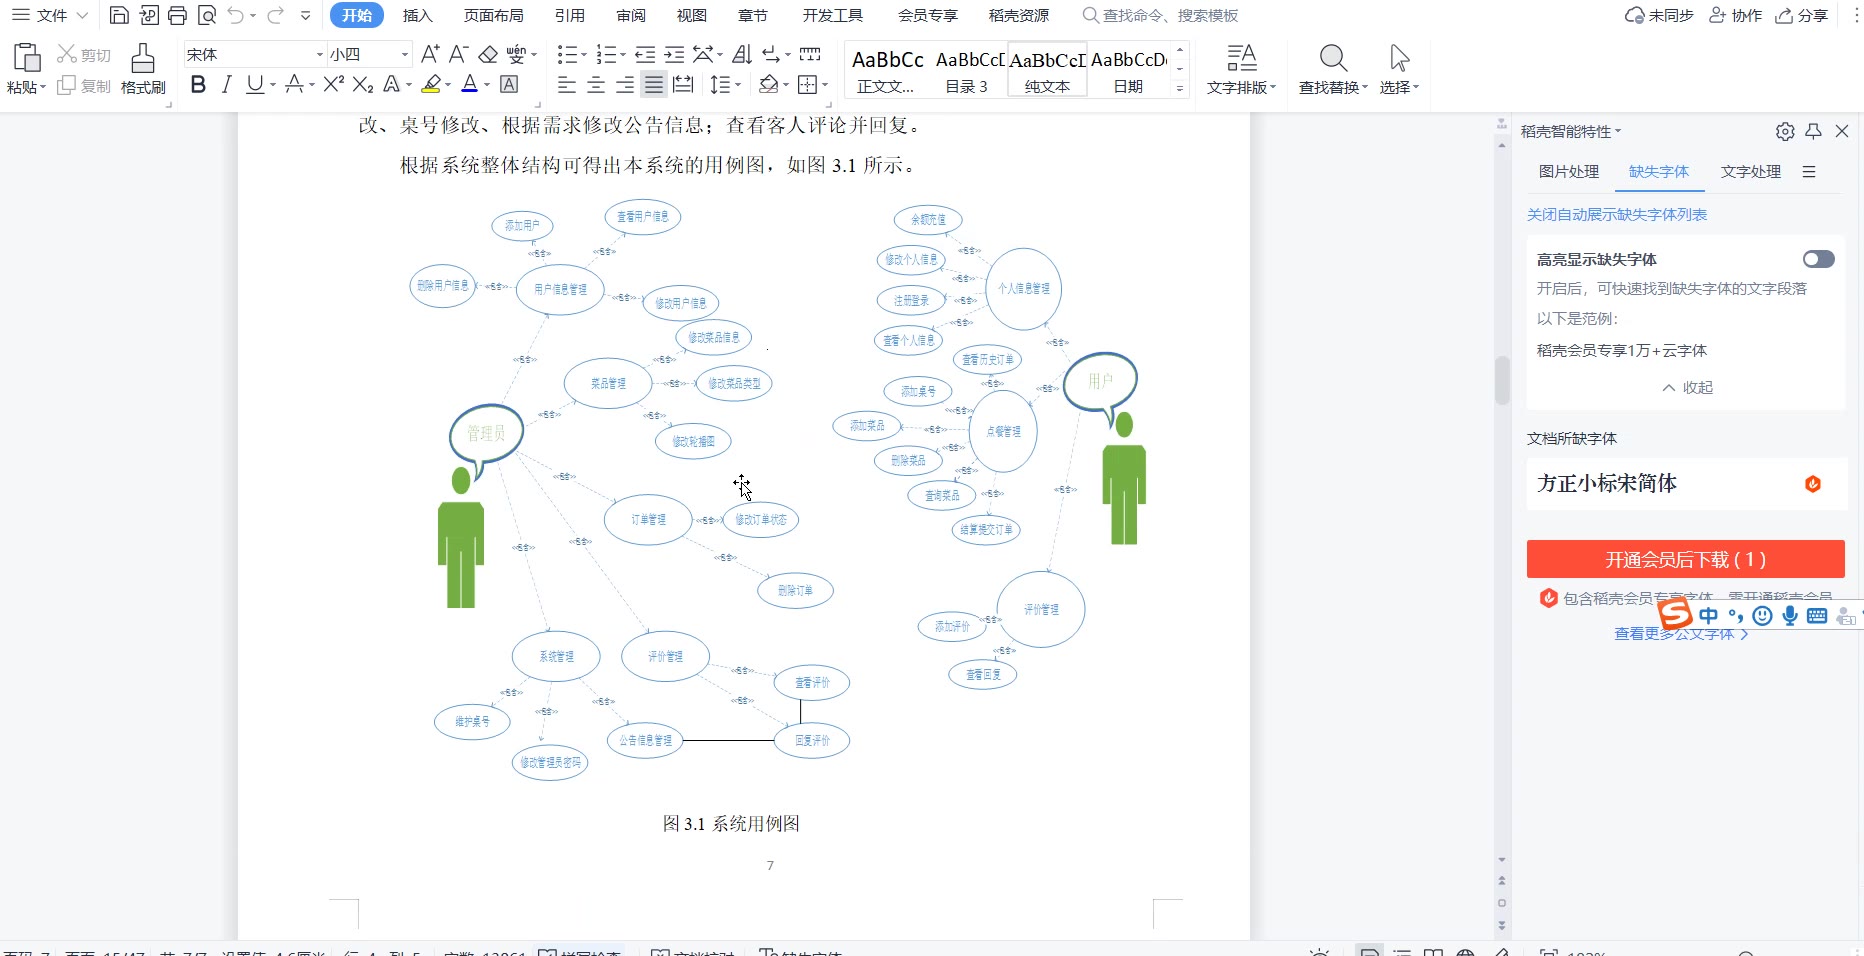Switch to the Text Processing panel tab
This screenshot has height=956, width=1864.
pos(1751,171)
